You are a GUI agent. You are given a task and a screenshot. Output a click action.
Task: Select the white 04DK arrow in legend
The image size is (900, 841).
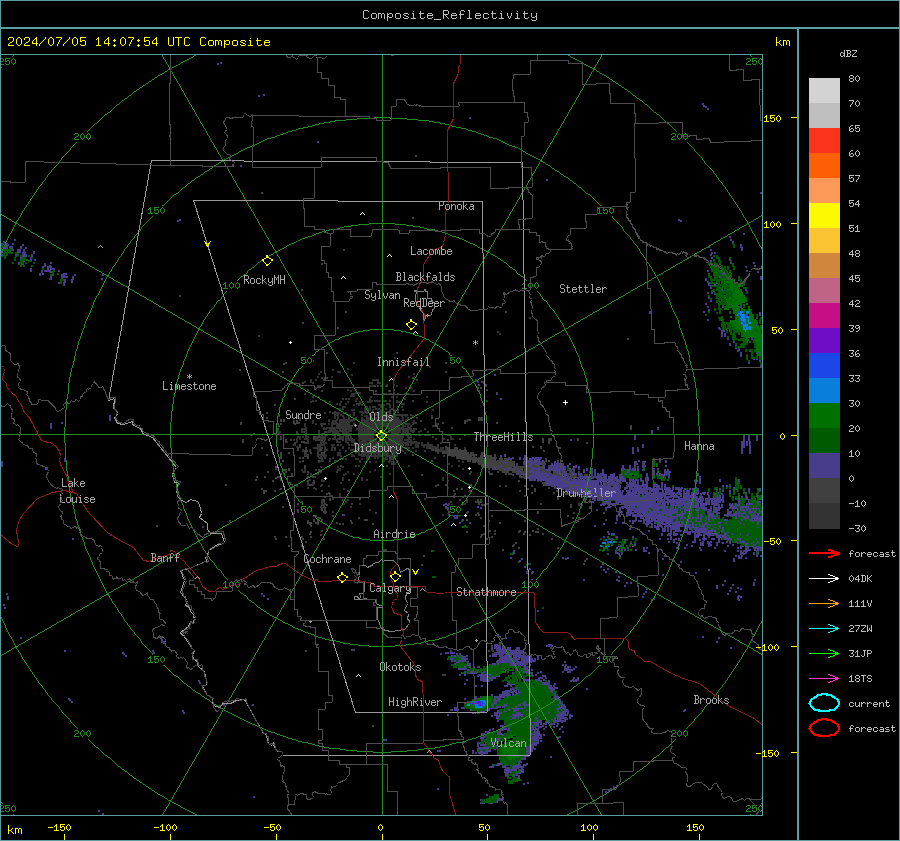point(824,578)
